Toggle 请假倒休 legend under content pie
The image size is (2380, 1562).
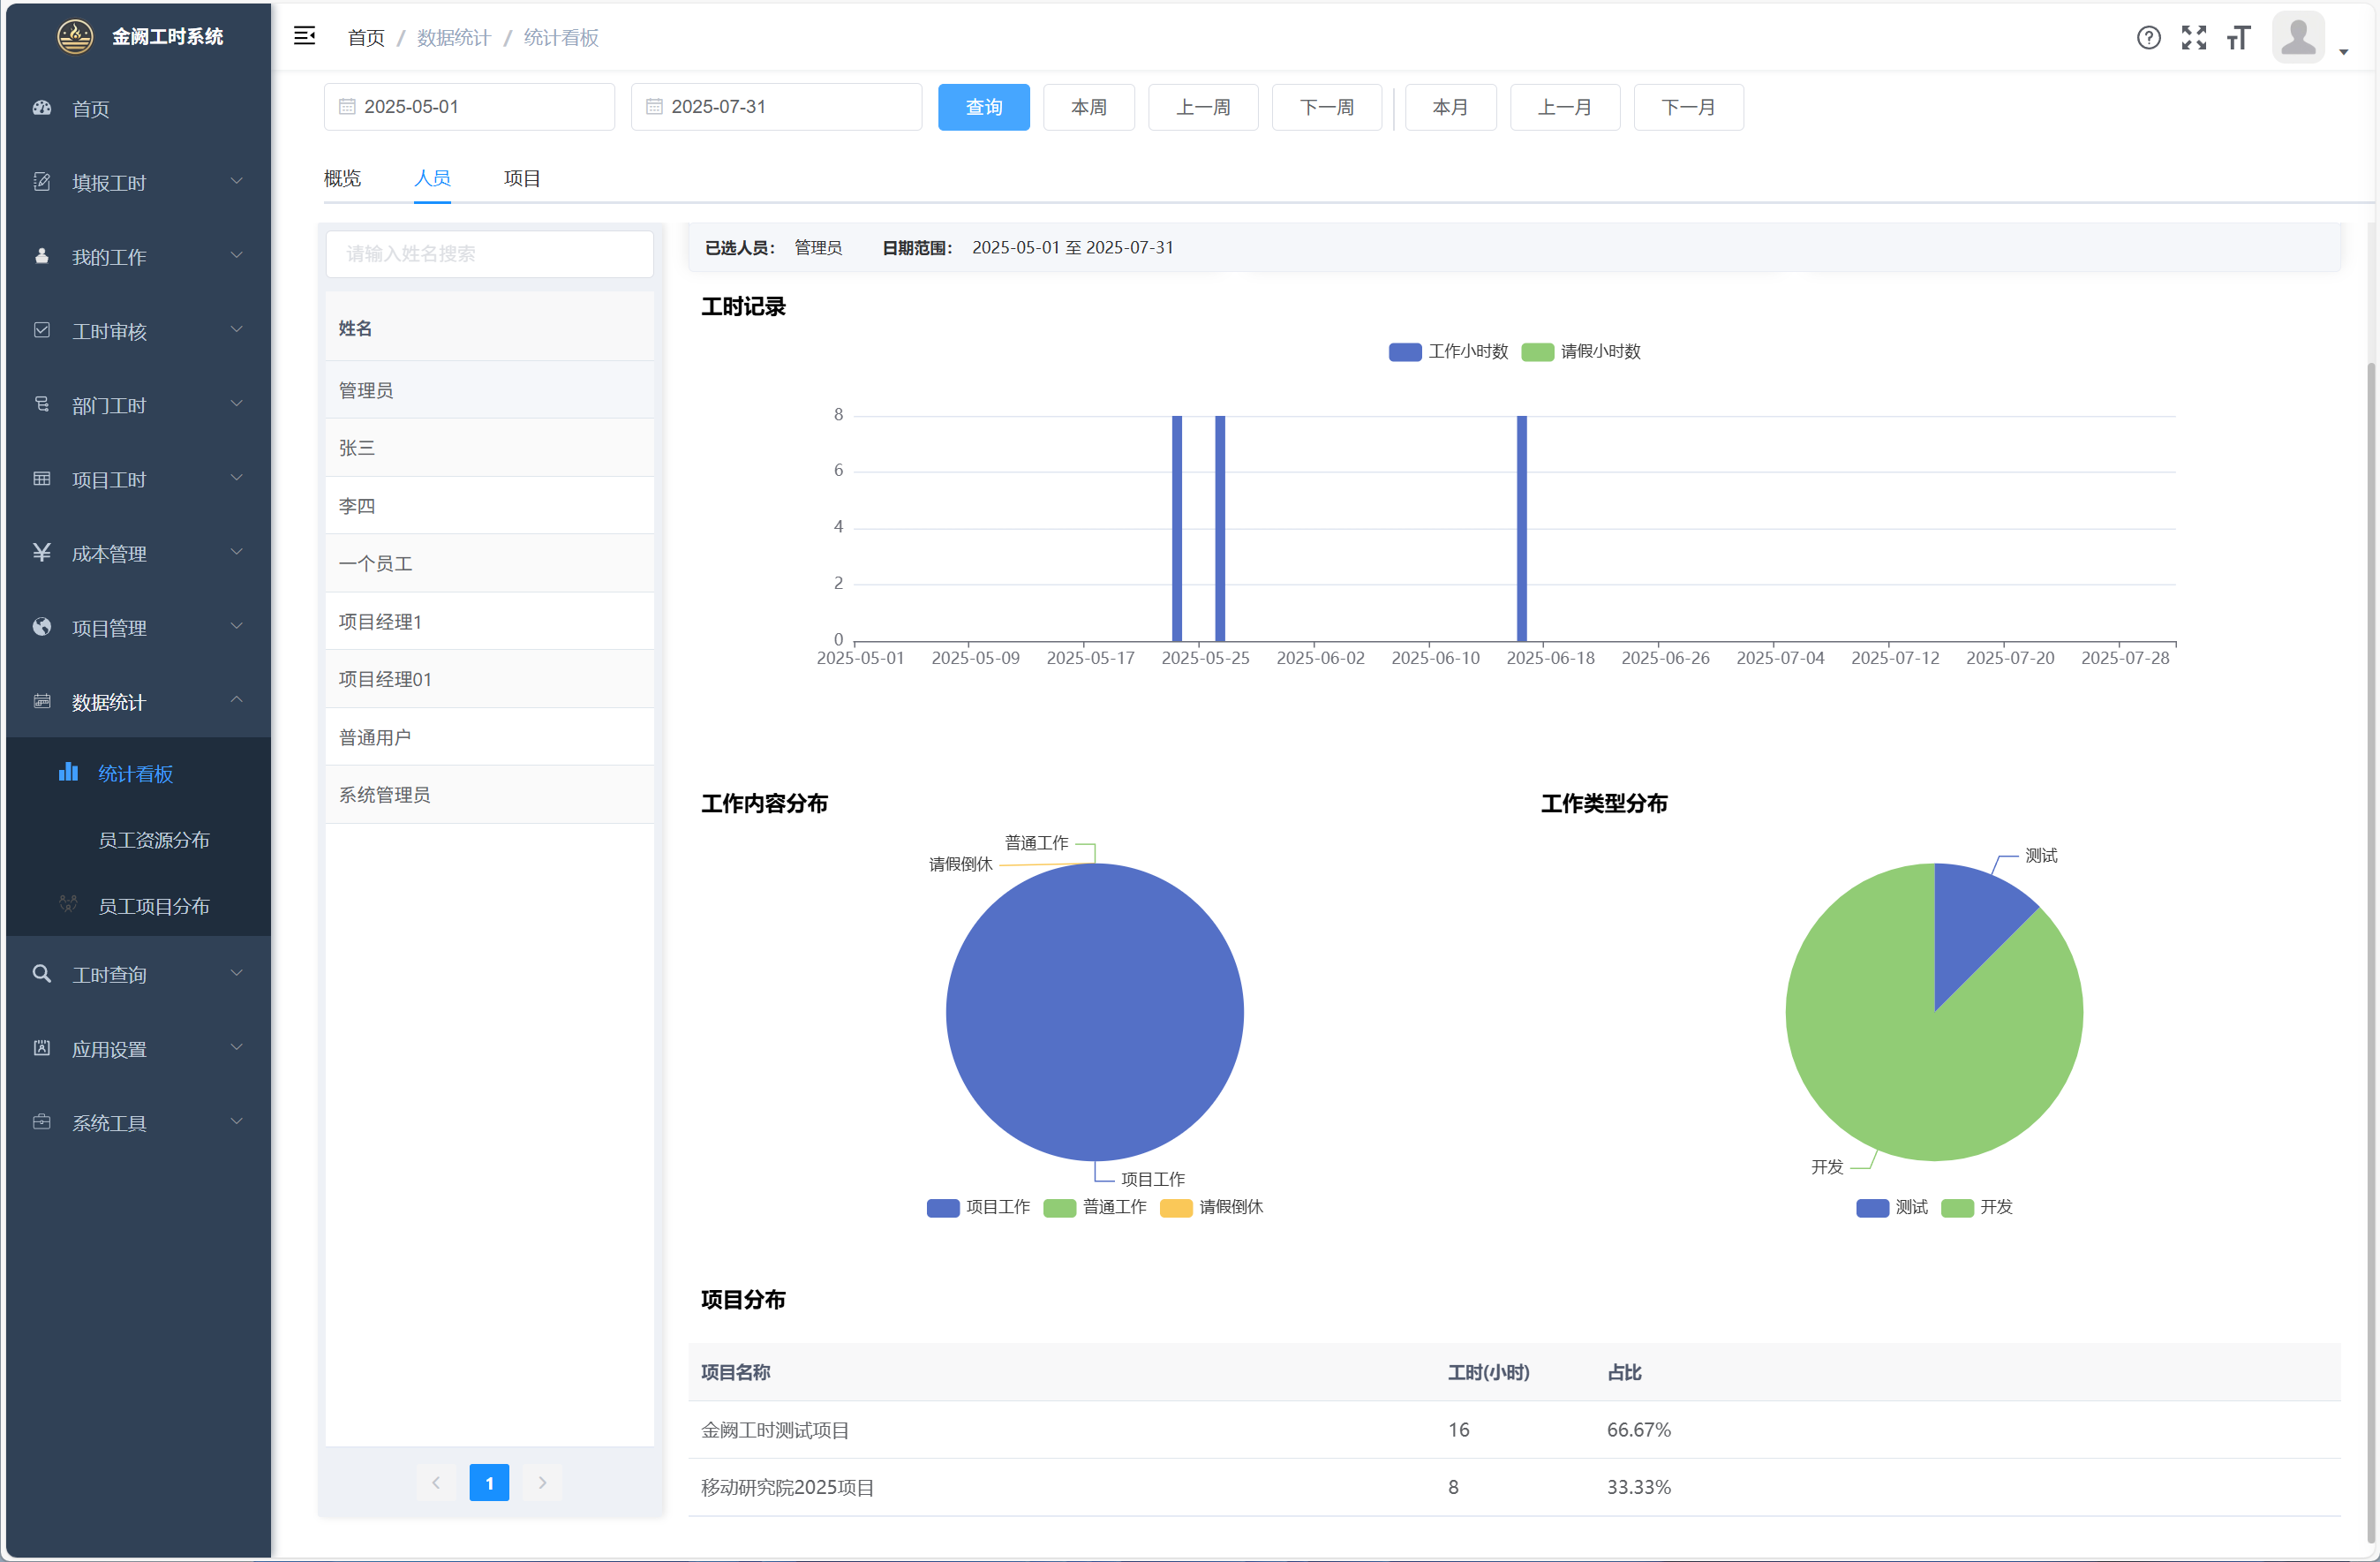pyautogui.click(x=1212, y=1208)
